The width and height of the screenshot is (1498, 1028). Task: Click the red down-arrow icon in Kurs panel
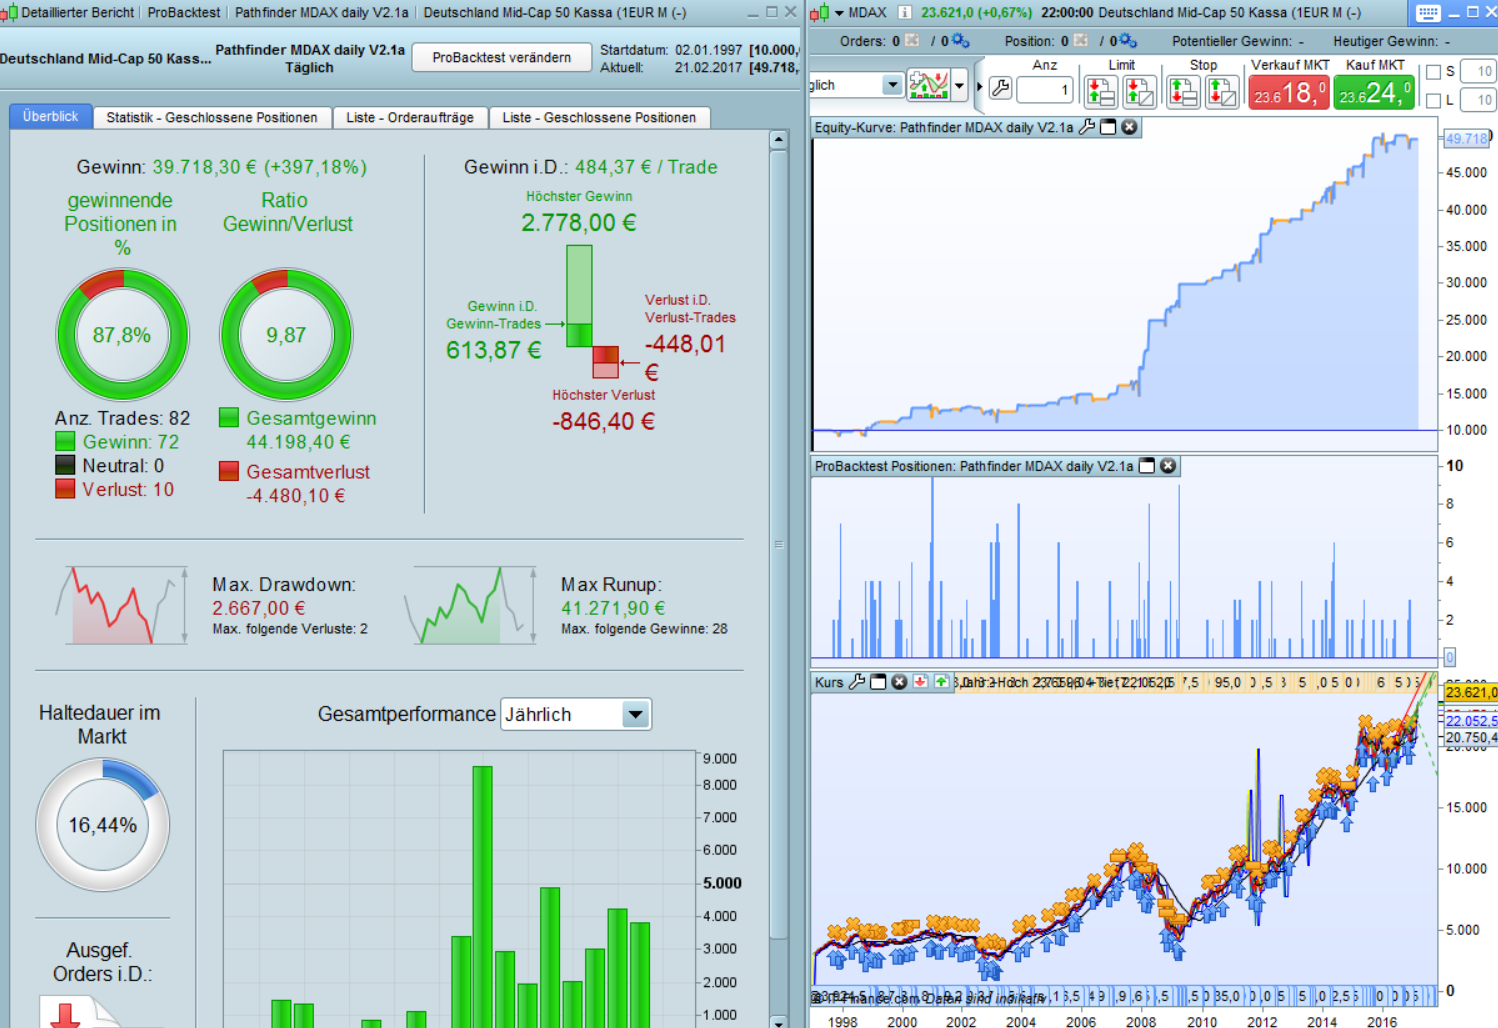point(920,682)
